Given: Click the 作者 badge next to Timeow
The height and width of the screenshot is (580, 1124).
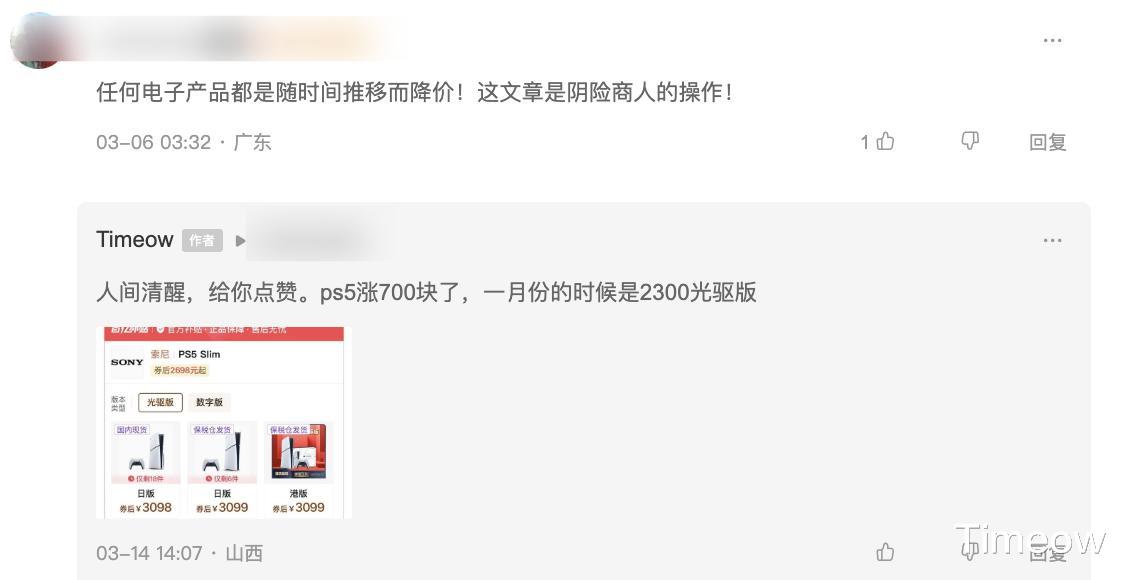Looking at the screenshot, I should (x=202, y=240).
